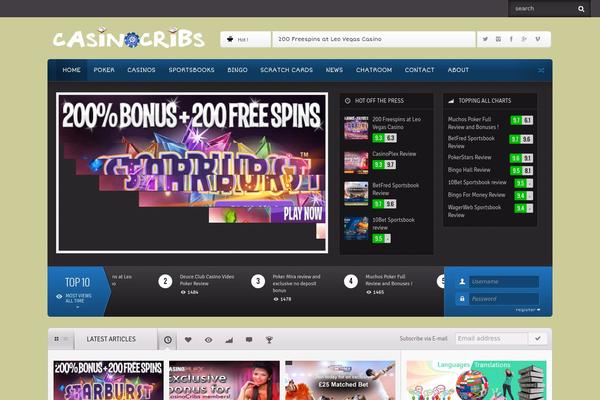Image resolution: width=600 pixels, height=400 pixels.
Task: Open the CasinoPlex Review thumbnail
Action: (x=356, y=162)
